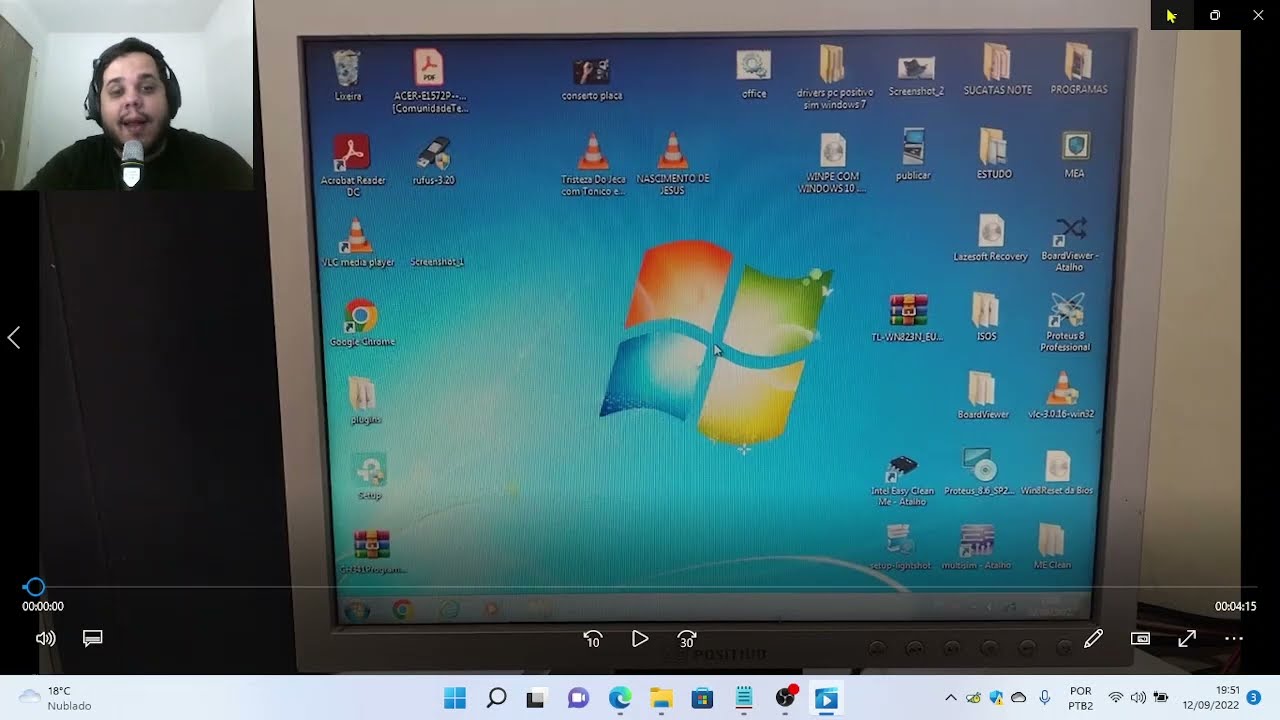Screen dimensions: 1280x720
Task: Switch the player to mini view
Action: pos(1140,638)
